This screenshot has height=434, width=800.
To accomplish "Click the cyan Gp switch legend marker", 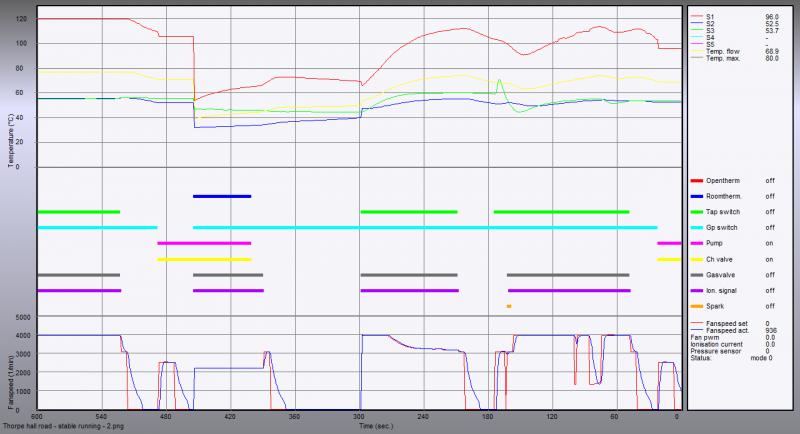I will click(695, 228).
